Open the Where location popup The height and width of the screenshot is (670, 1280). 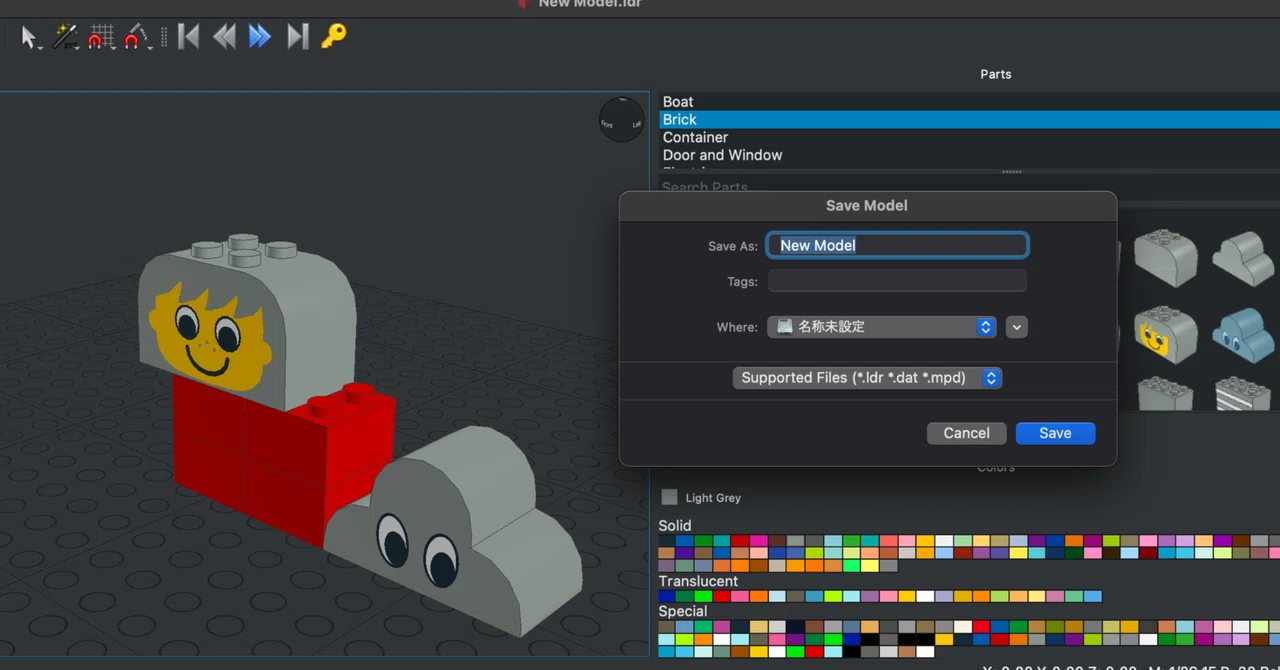tap(882, 327)
